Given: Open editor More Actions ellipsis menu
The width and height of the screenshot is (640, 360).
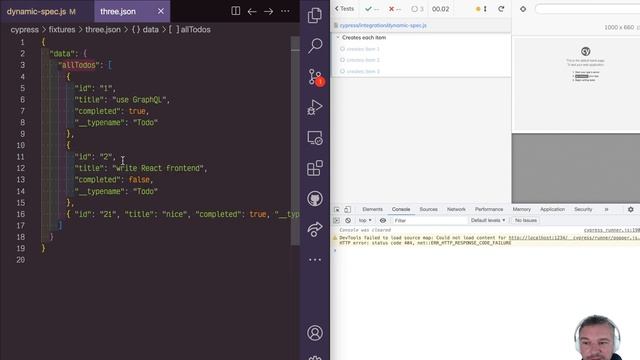Looking at the screenshot, I should point(285,11).
